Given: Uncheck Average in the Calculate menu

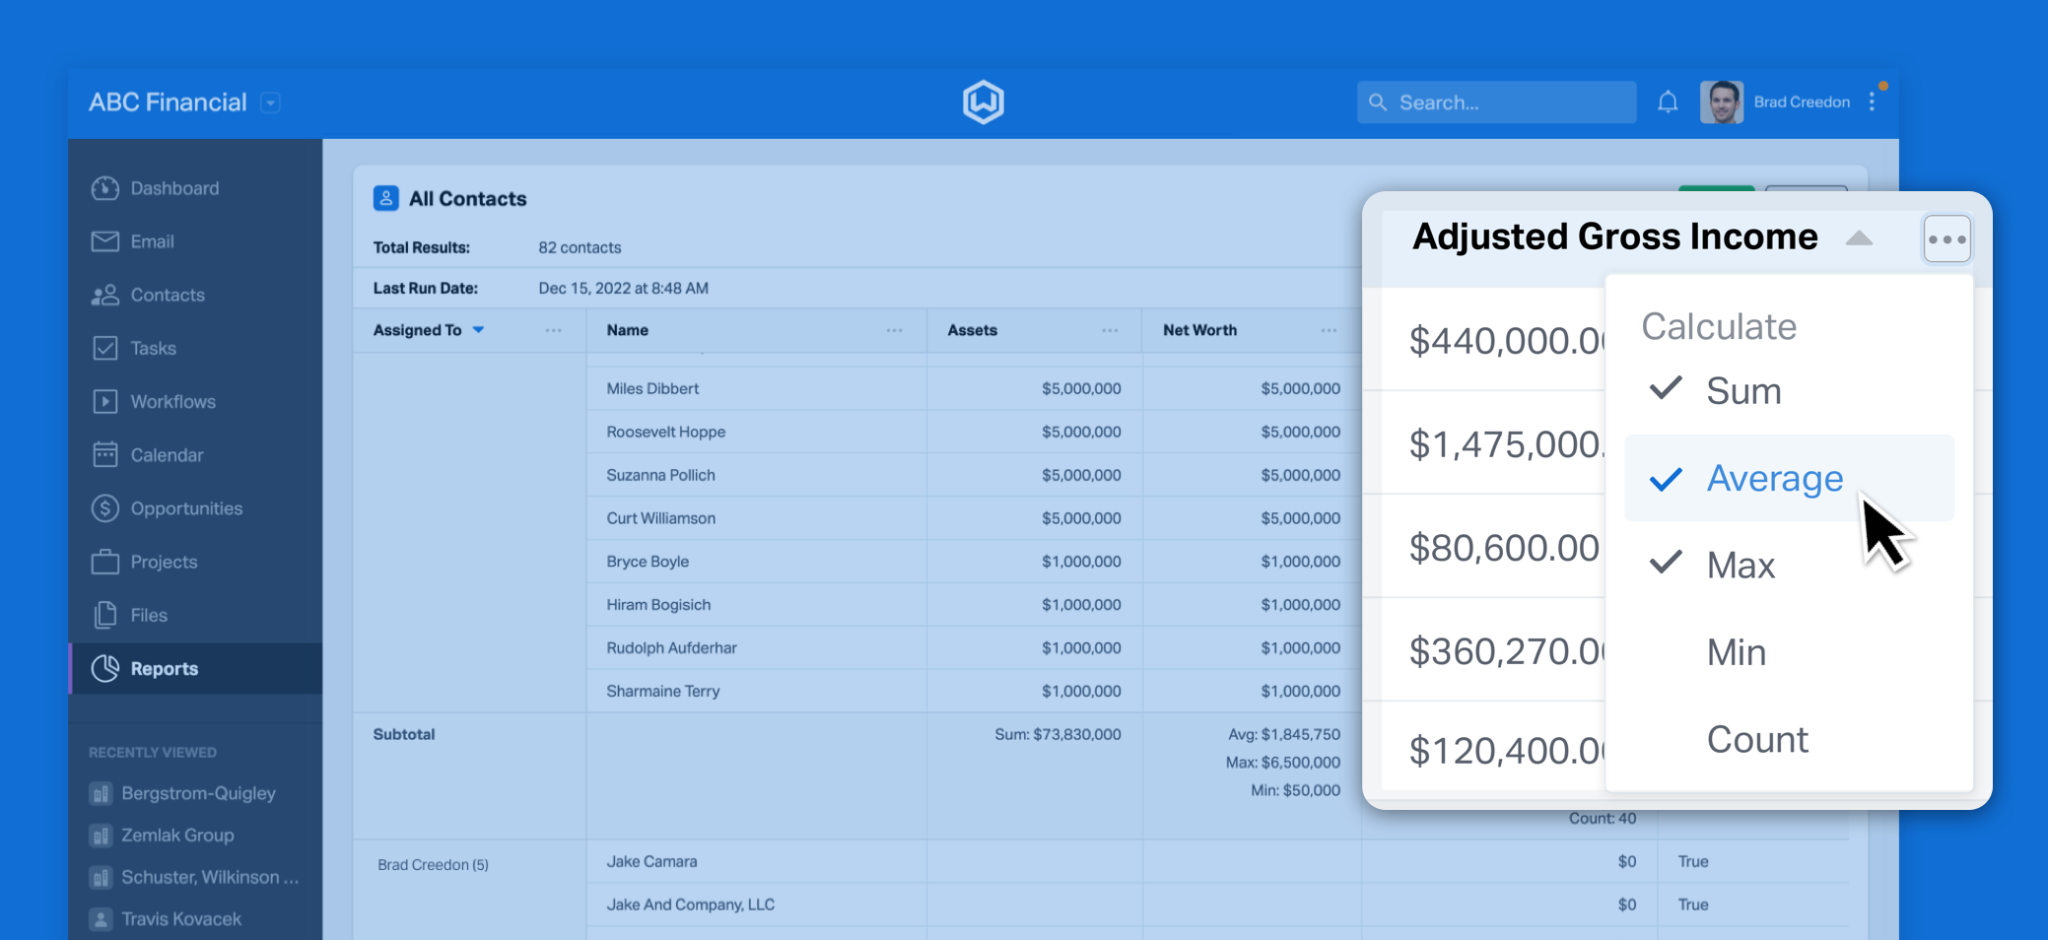Looking at the screenshot, I should click(x=1775, y=478).
